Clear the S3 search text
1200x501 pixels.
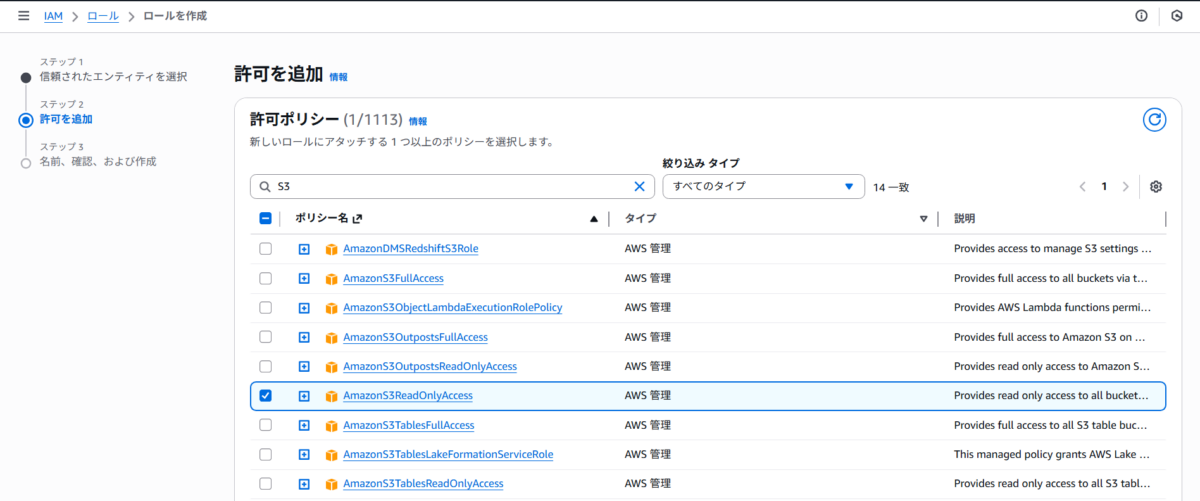(640, 186)
